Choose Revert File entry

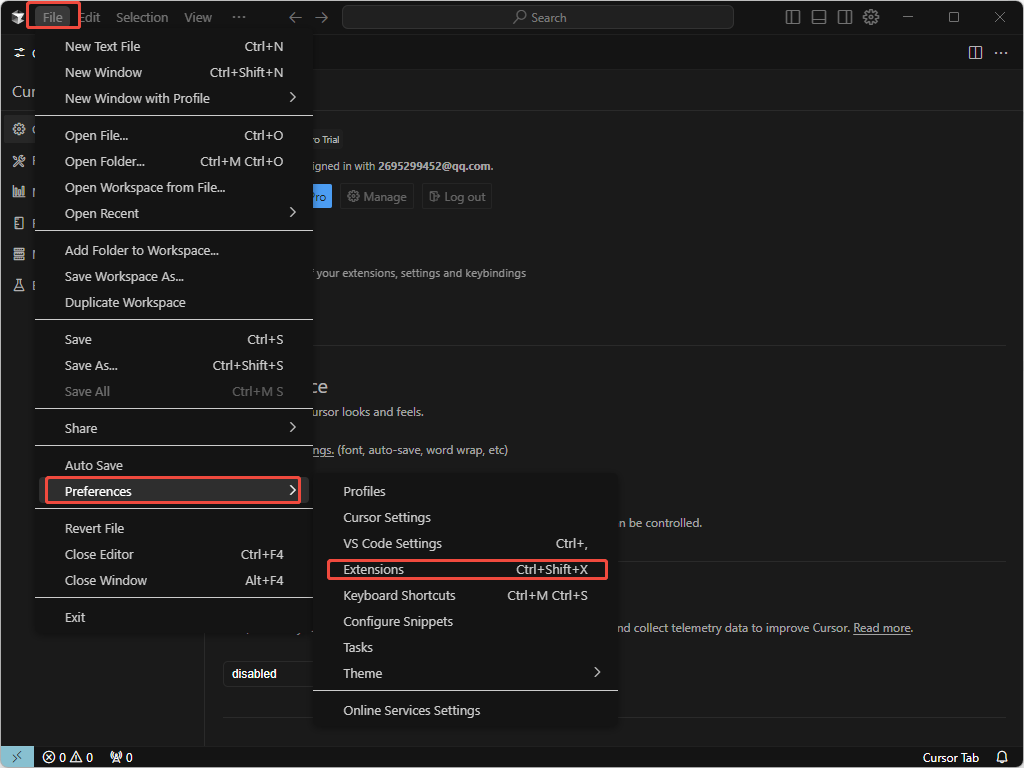point(174,528)
